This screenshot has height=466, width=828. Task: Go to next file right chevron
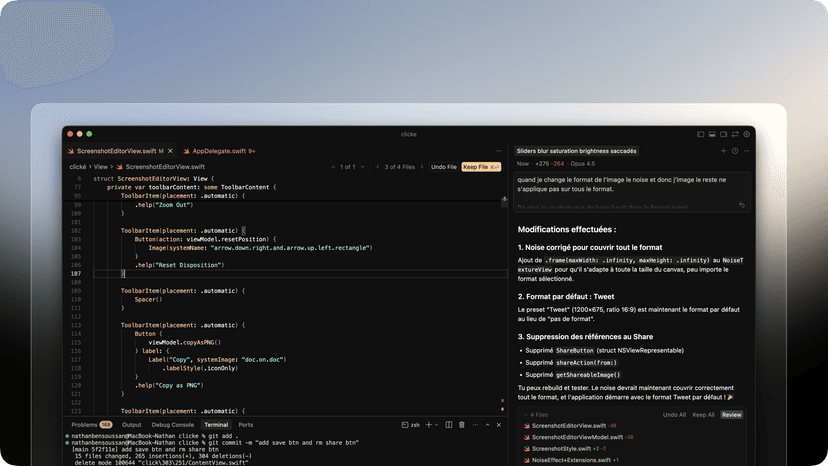(x=421, y=167)
